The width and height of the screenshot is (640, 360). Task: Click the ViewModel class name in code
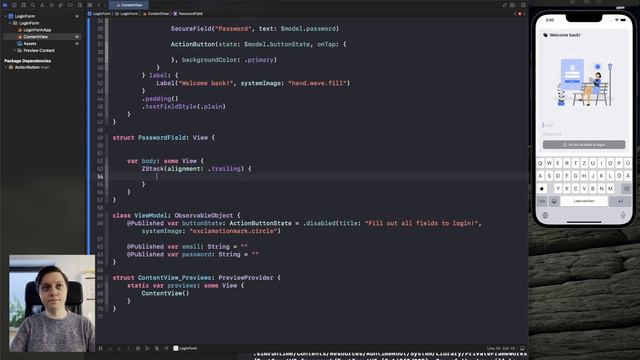[151, 216]
